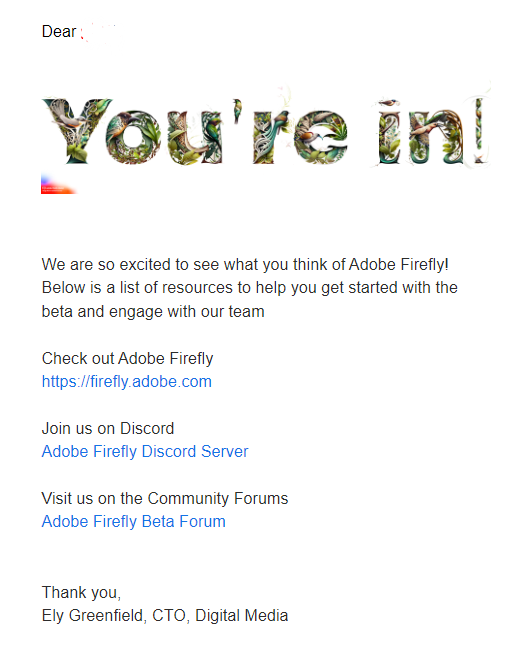The height and width of the screenshot is (658, 507).
Task: Click the We are so excited paragraph
Action: click(x=250, y=288)
